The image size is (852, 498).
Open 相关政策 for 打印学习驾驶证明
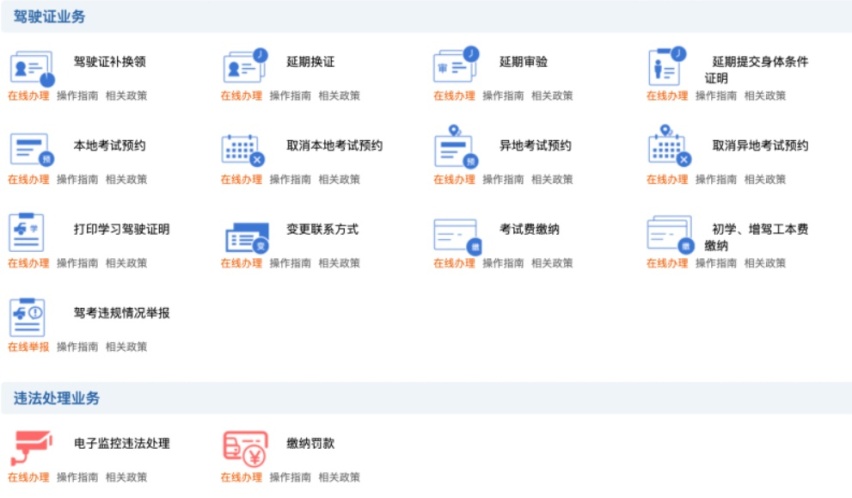tap(126, 263)
